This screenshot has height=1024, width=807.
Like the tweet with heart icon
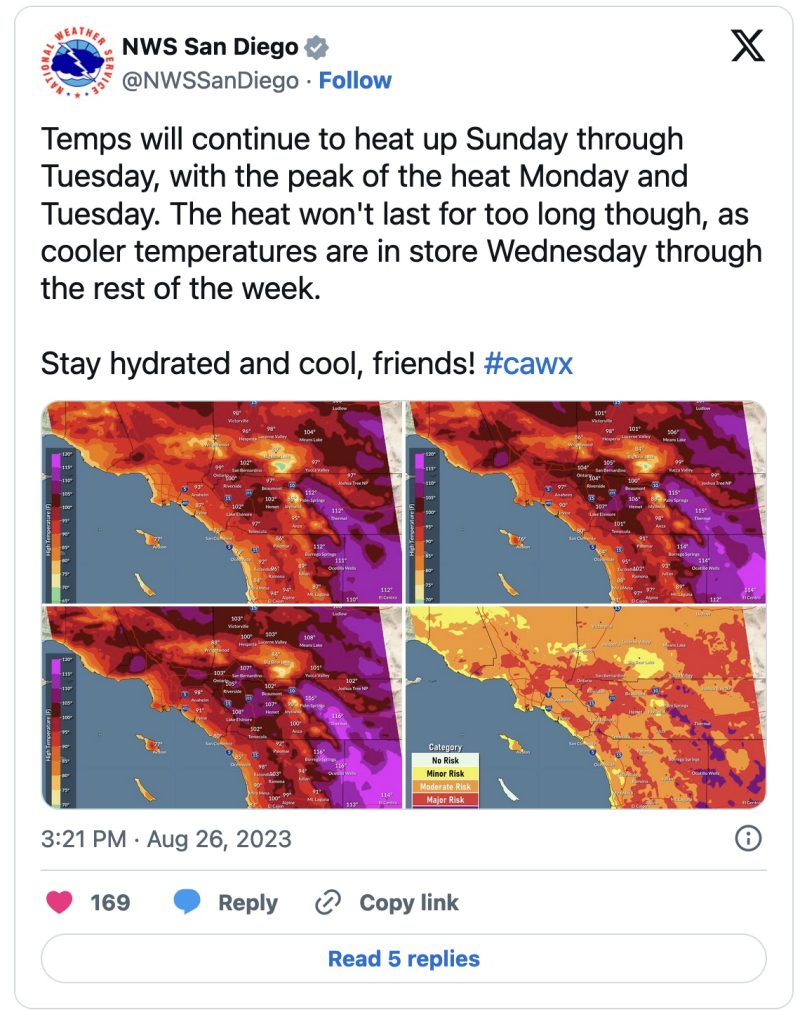pos(59,902)
